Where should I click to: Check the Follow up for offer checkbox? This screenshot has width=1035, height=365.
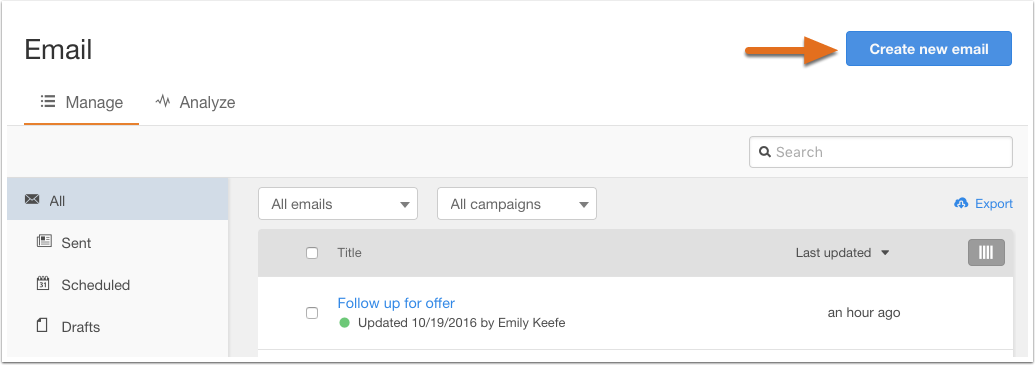coord(312,313)
